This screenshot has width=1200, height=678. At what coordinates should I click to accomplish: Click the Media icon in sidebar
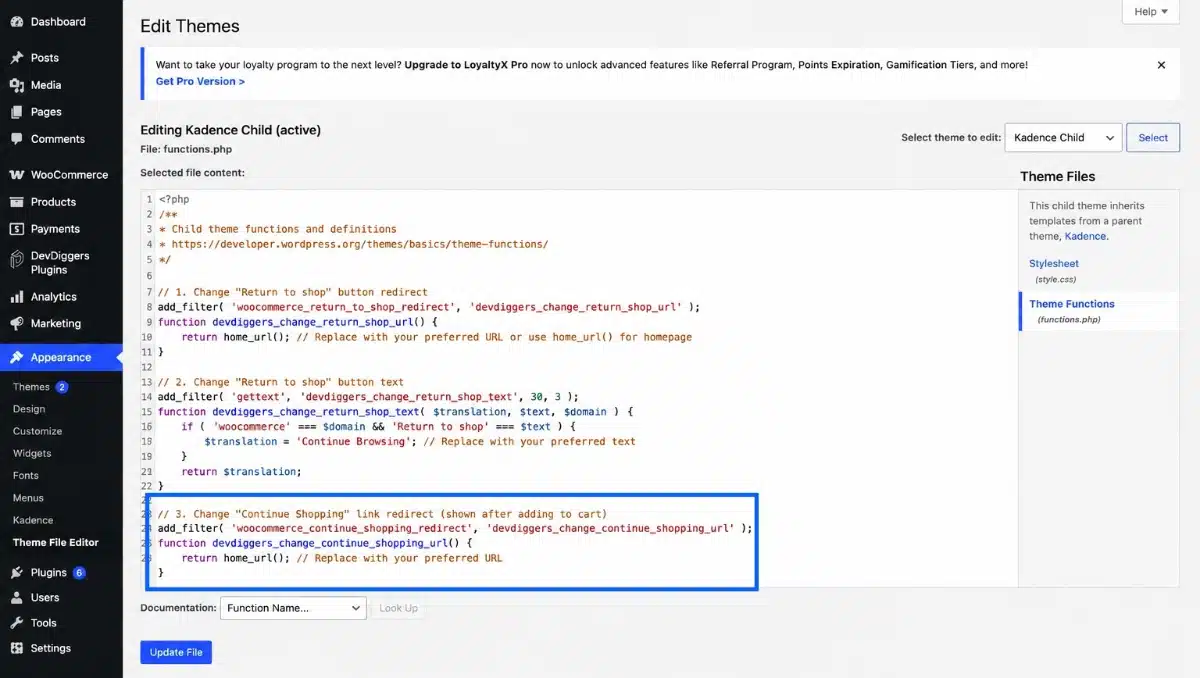[x=16, y=85]
